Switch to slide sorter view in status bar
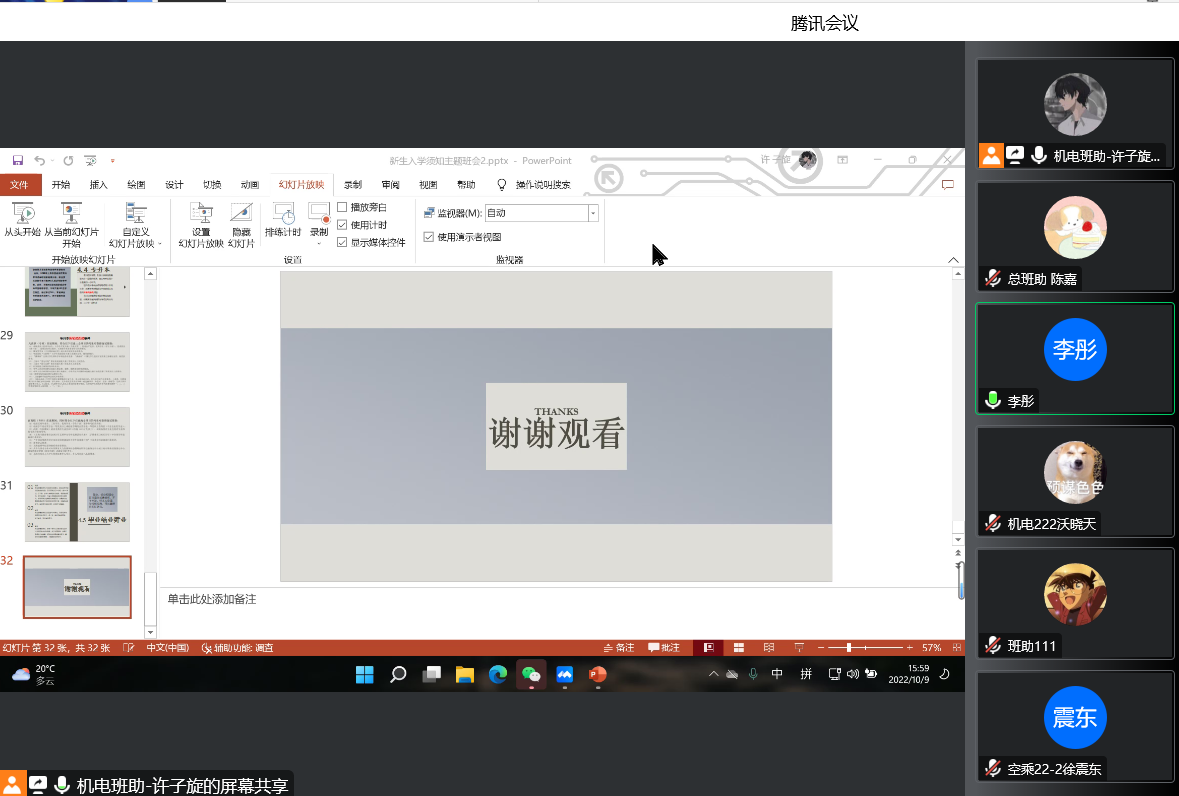 (x=739, y=648)
